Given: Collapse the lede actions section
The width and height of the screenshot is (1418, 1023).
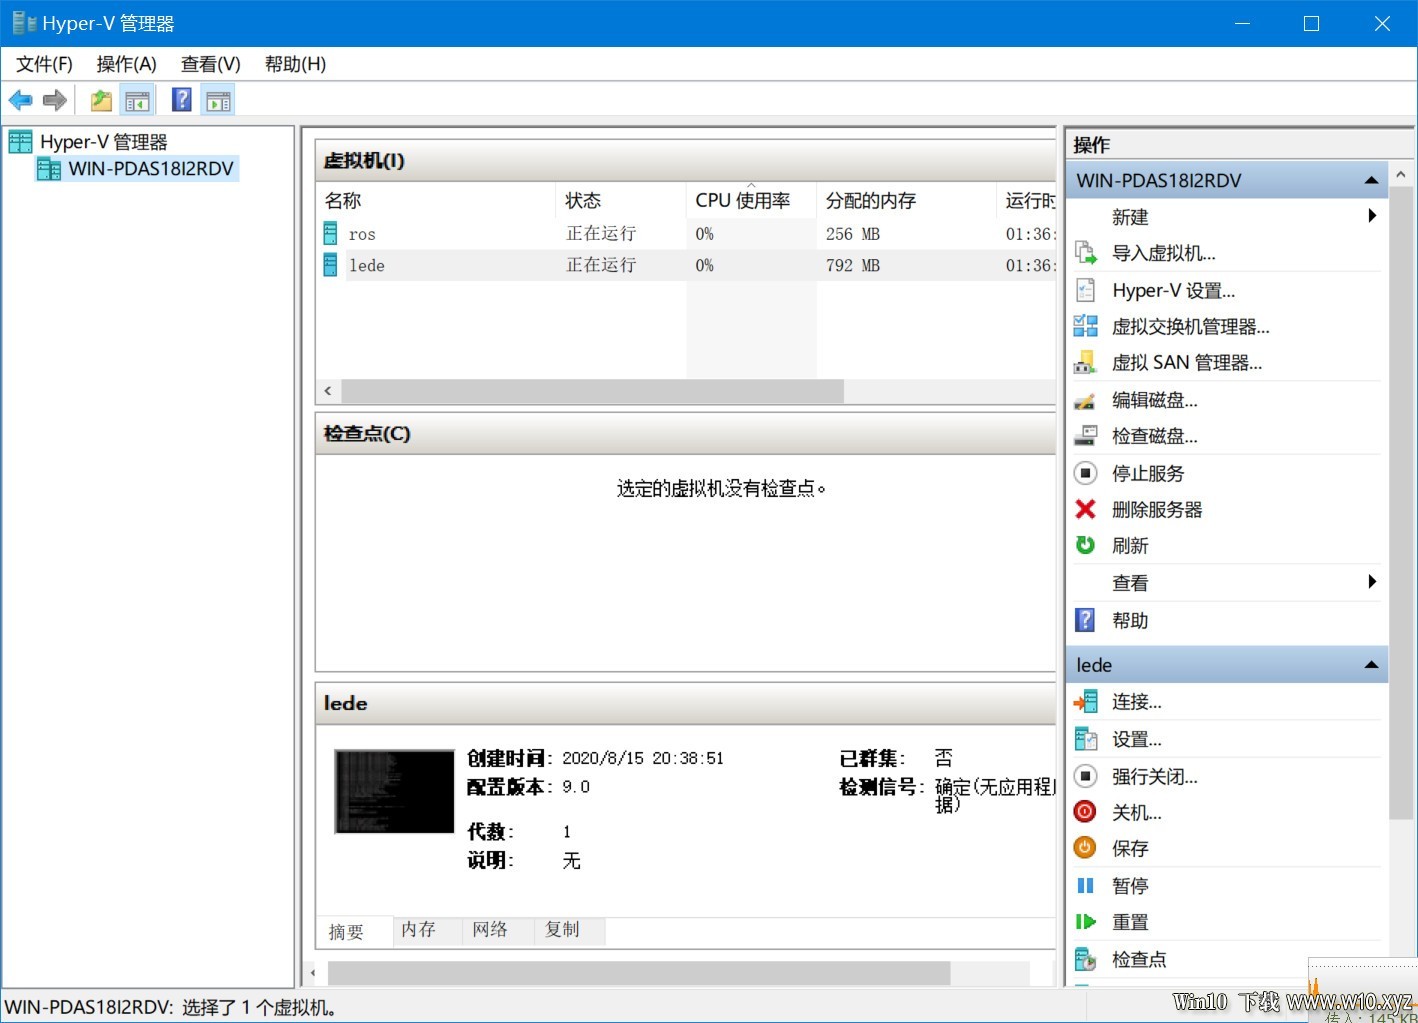Looking at the screenshot, I should point(1371,665).
